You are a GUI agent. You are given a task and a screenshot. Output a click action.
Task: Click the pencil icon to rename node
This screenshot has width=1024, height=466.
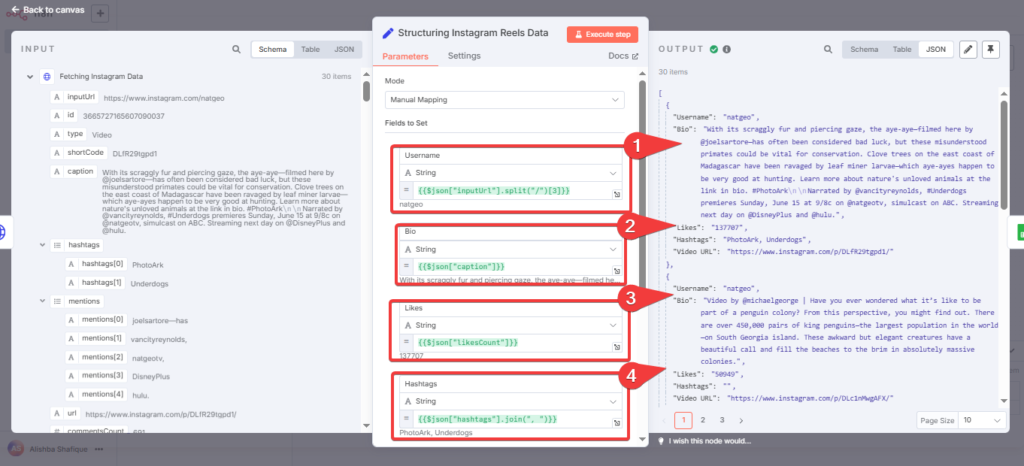[x=388, y=33]
